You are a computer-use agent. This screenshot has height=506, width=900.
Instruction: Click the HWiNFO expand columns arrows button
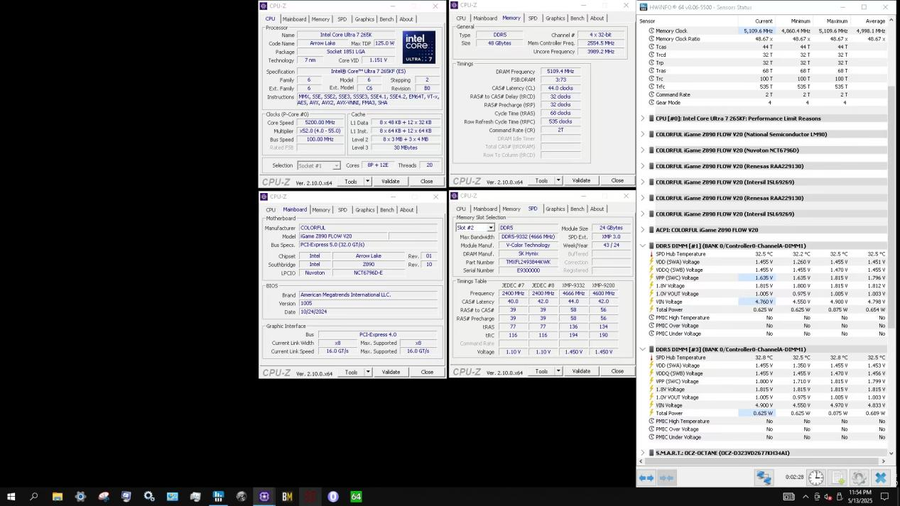click(646, 477)
